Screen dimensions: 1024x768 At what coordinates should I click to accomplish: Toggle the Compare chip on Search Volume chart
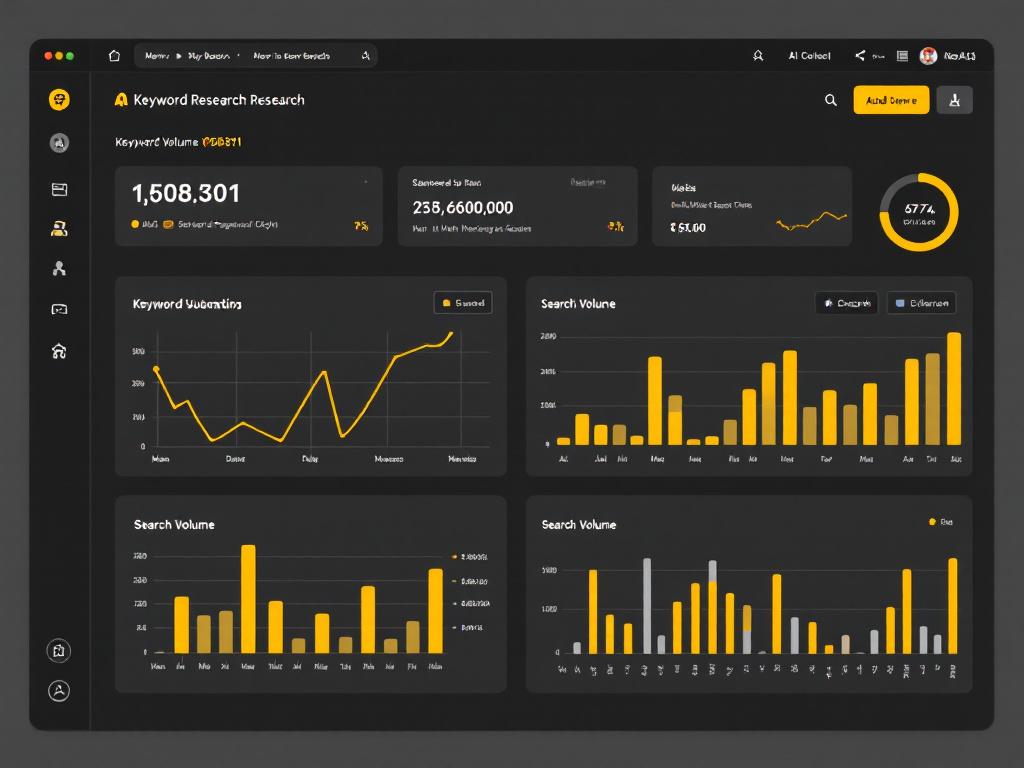point(846,302)
